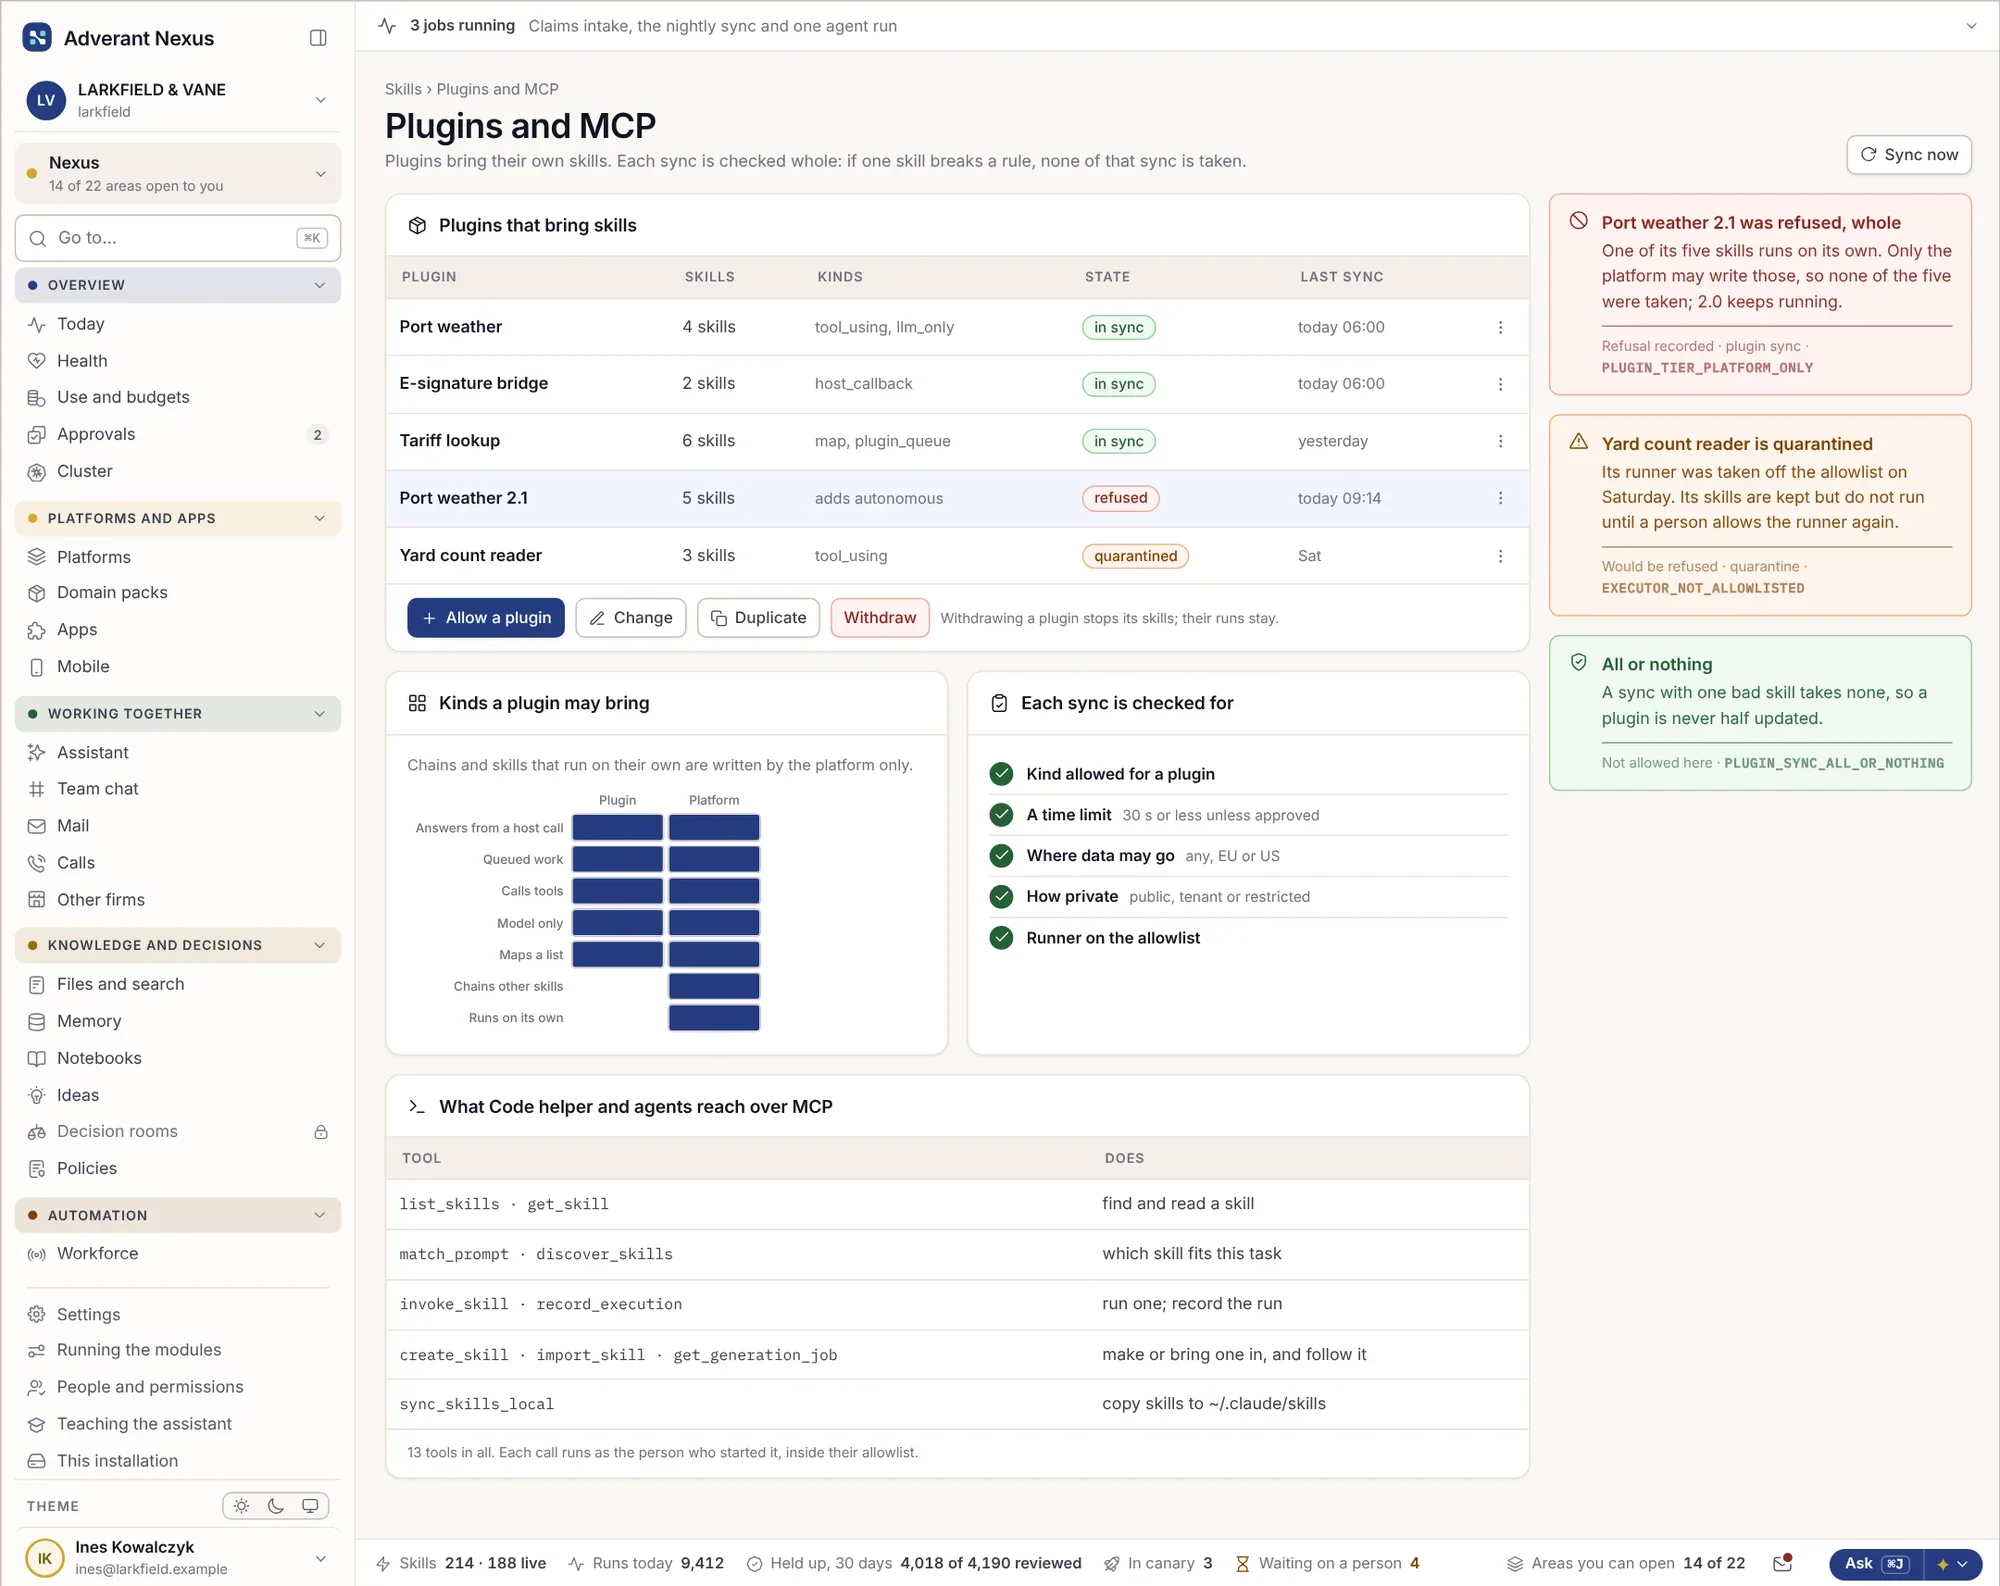Switch to dark theme
This screenshot has height=1586, width=2000.
(276, 1506)
